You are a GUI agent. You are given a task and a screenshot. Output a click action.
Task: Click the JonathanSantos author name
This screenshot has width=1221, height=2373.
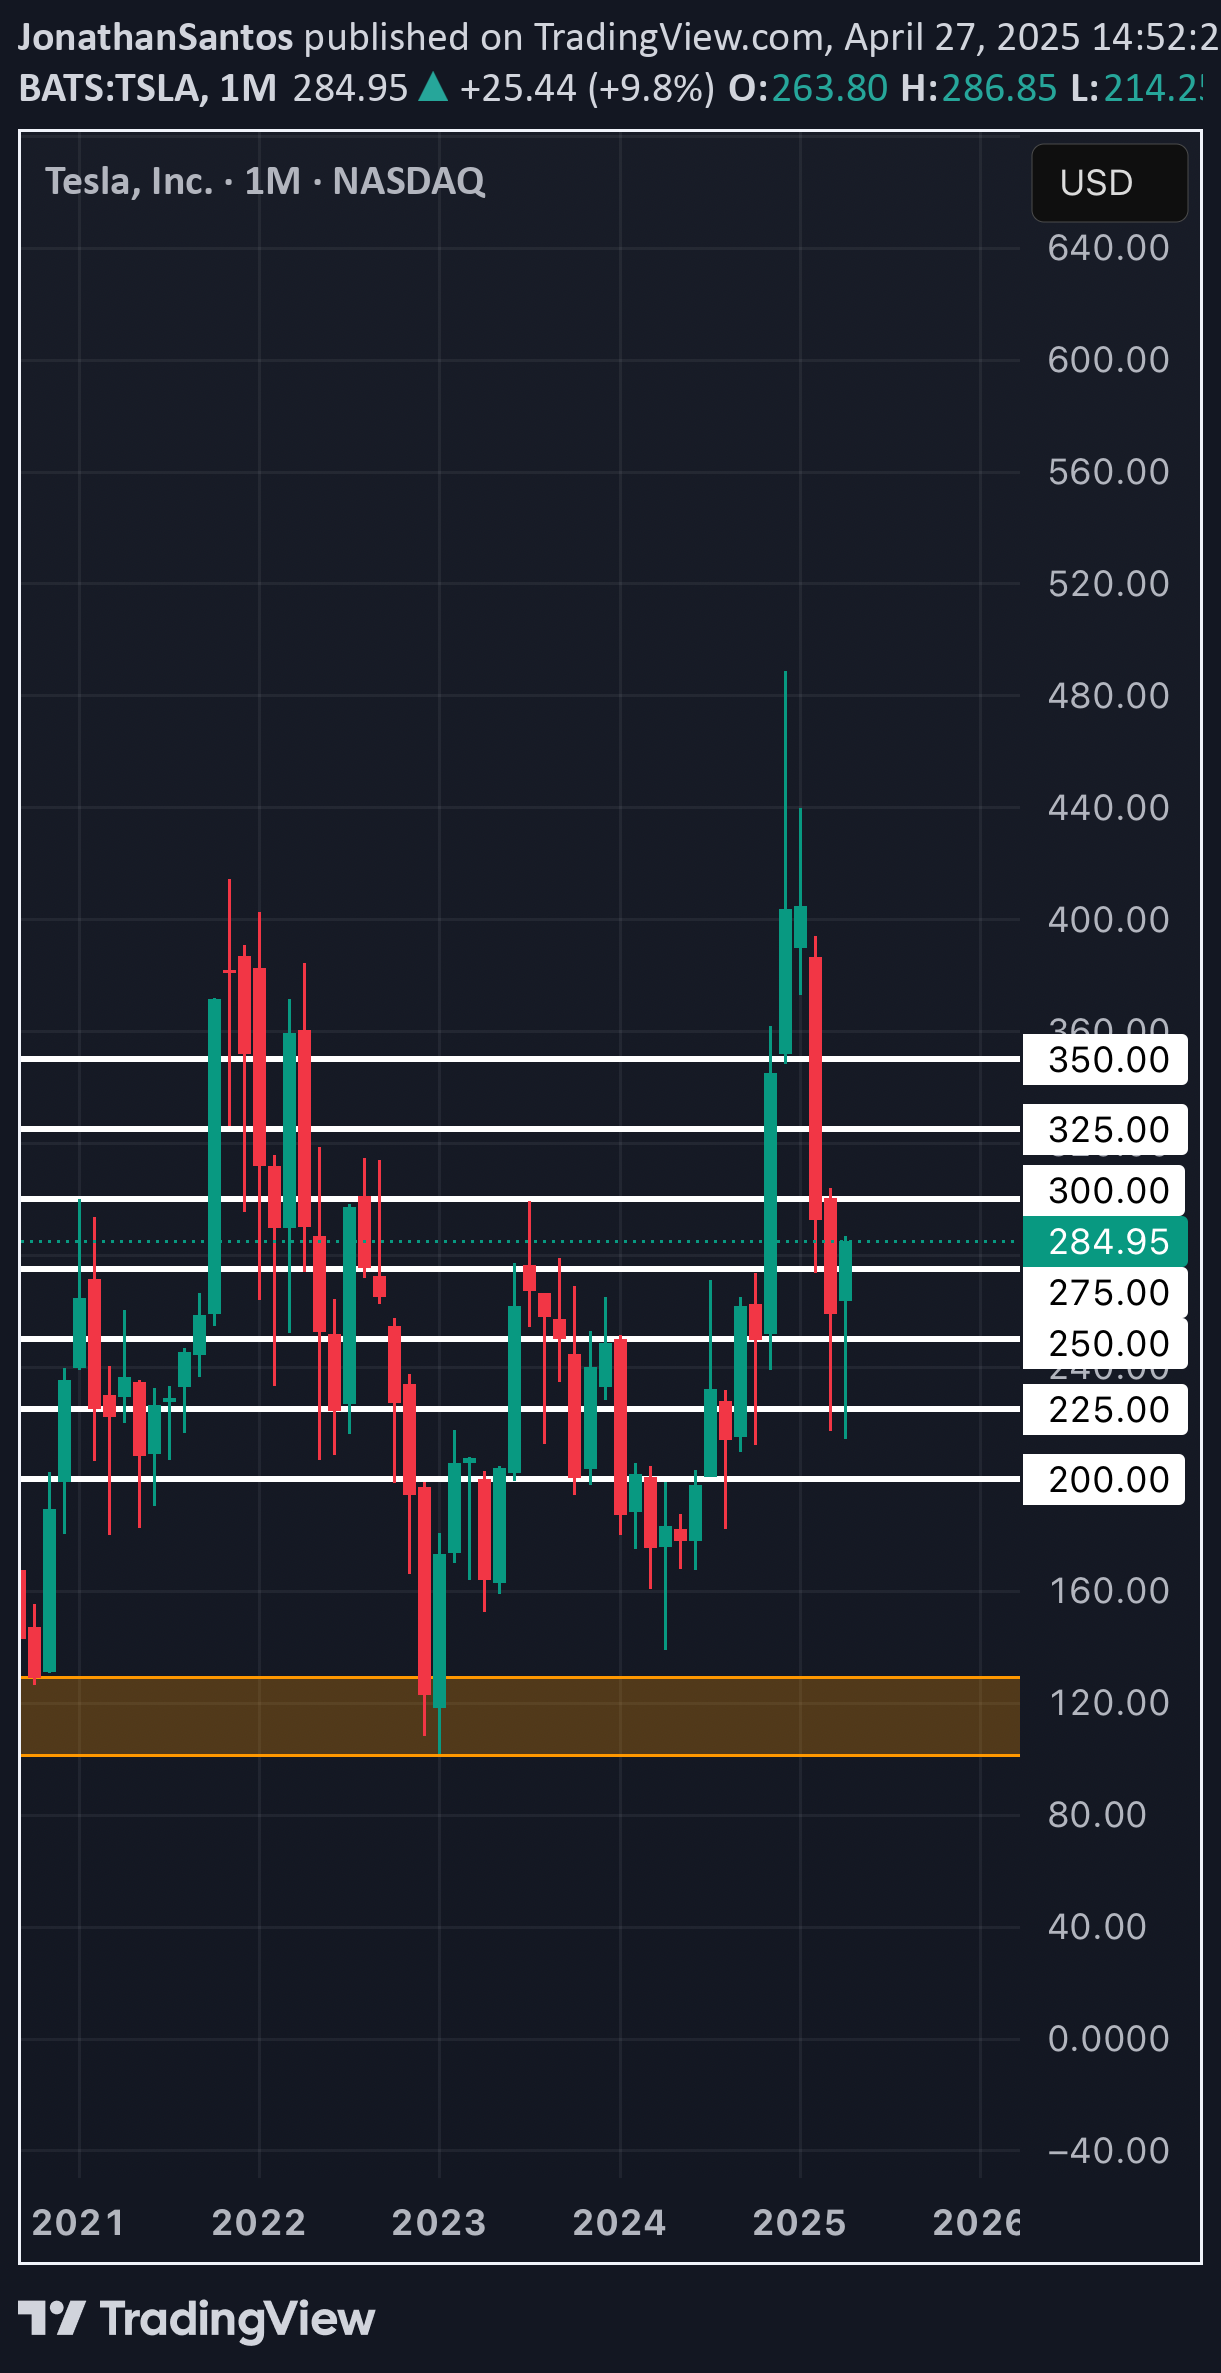click(x=156, y=37)
